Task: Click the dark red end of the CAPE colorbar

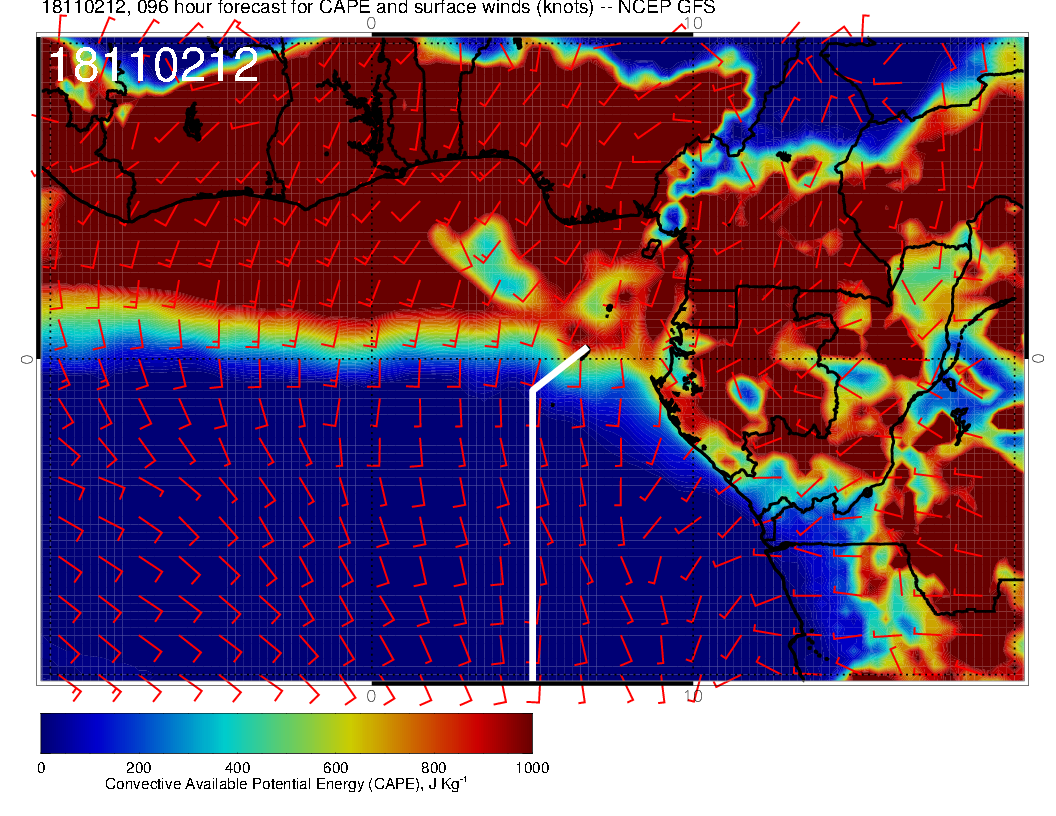Action: [x=518, y=732]
